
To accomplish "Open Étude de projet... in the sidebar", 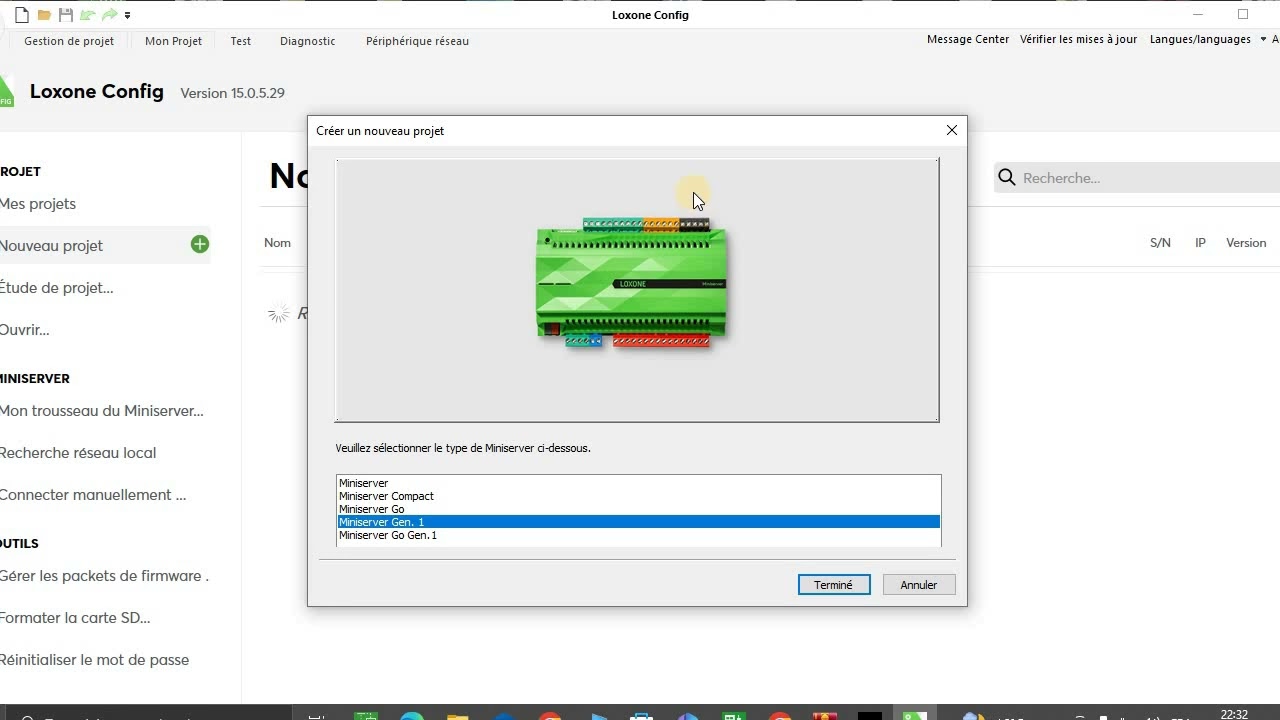I will point(57,288).
